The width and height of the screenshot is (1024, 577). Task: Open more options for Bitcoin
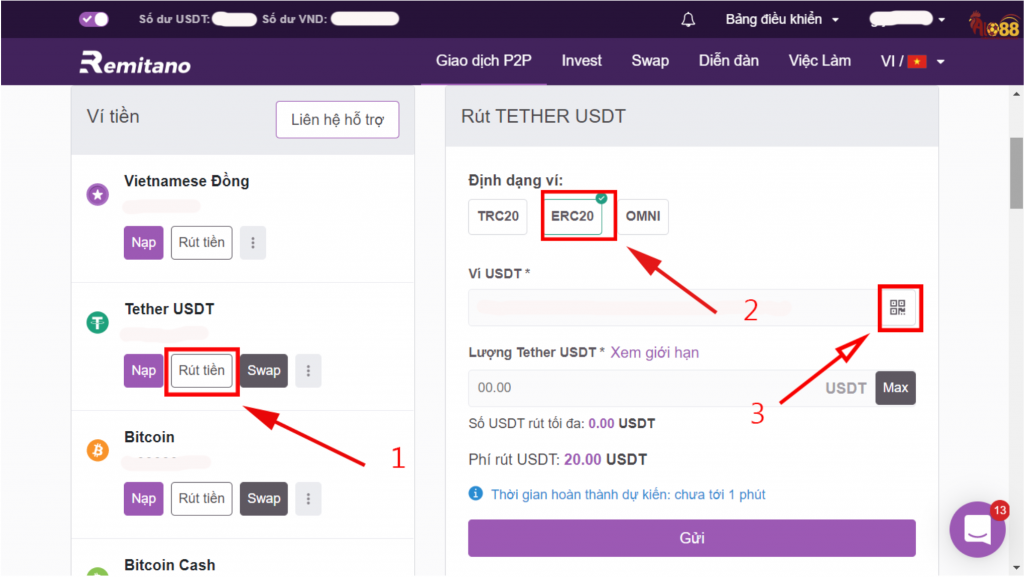[308, 499]
